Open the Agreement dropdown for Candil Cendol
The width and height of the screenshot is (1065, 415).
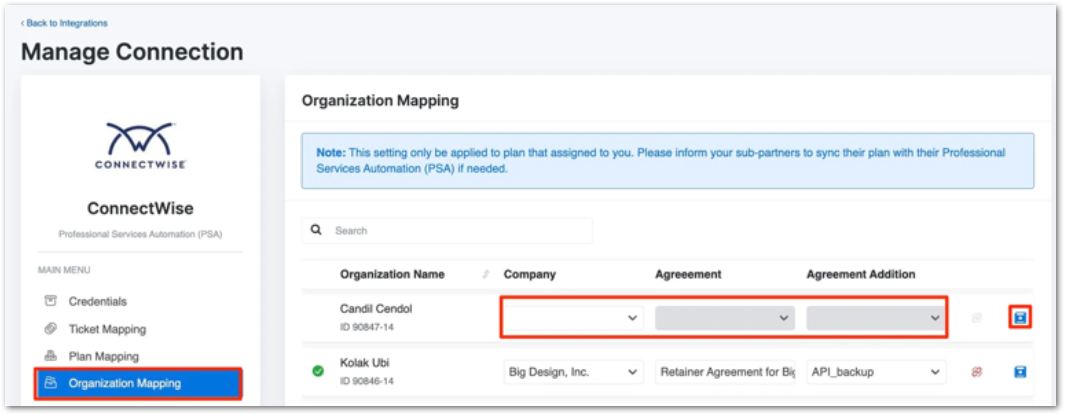(x=724, y=318)
